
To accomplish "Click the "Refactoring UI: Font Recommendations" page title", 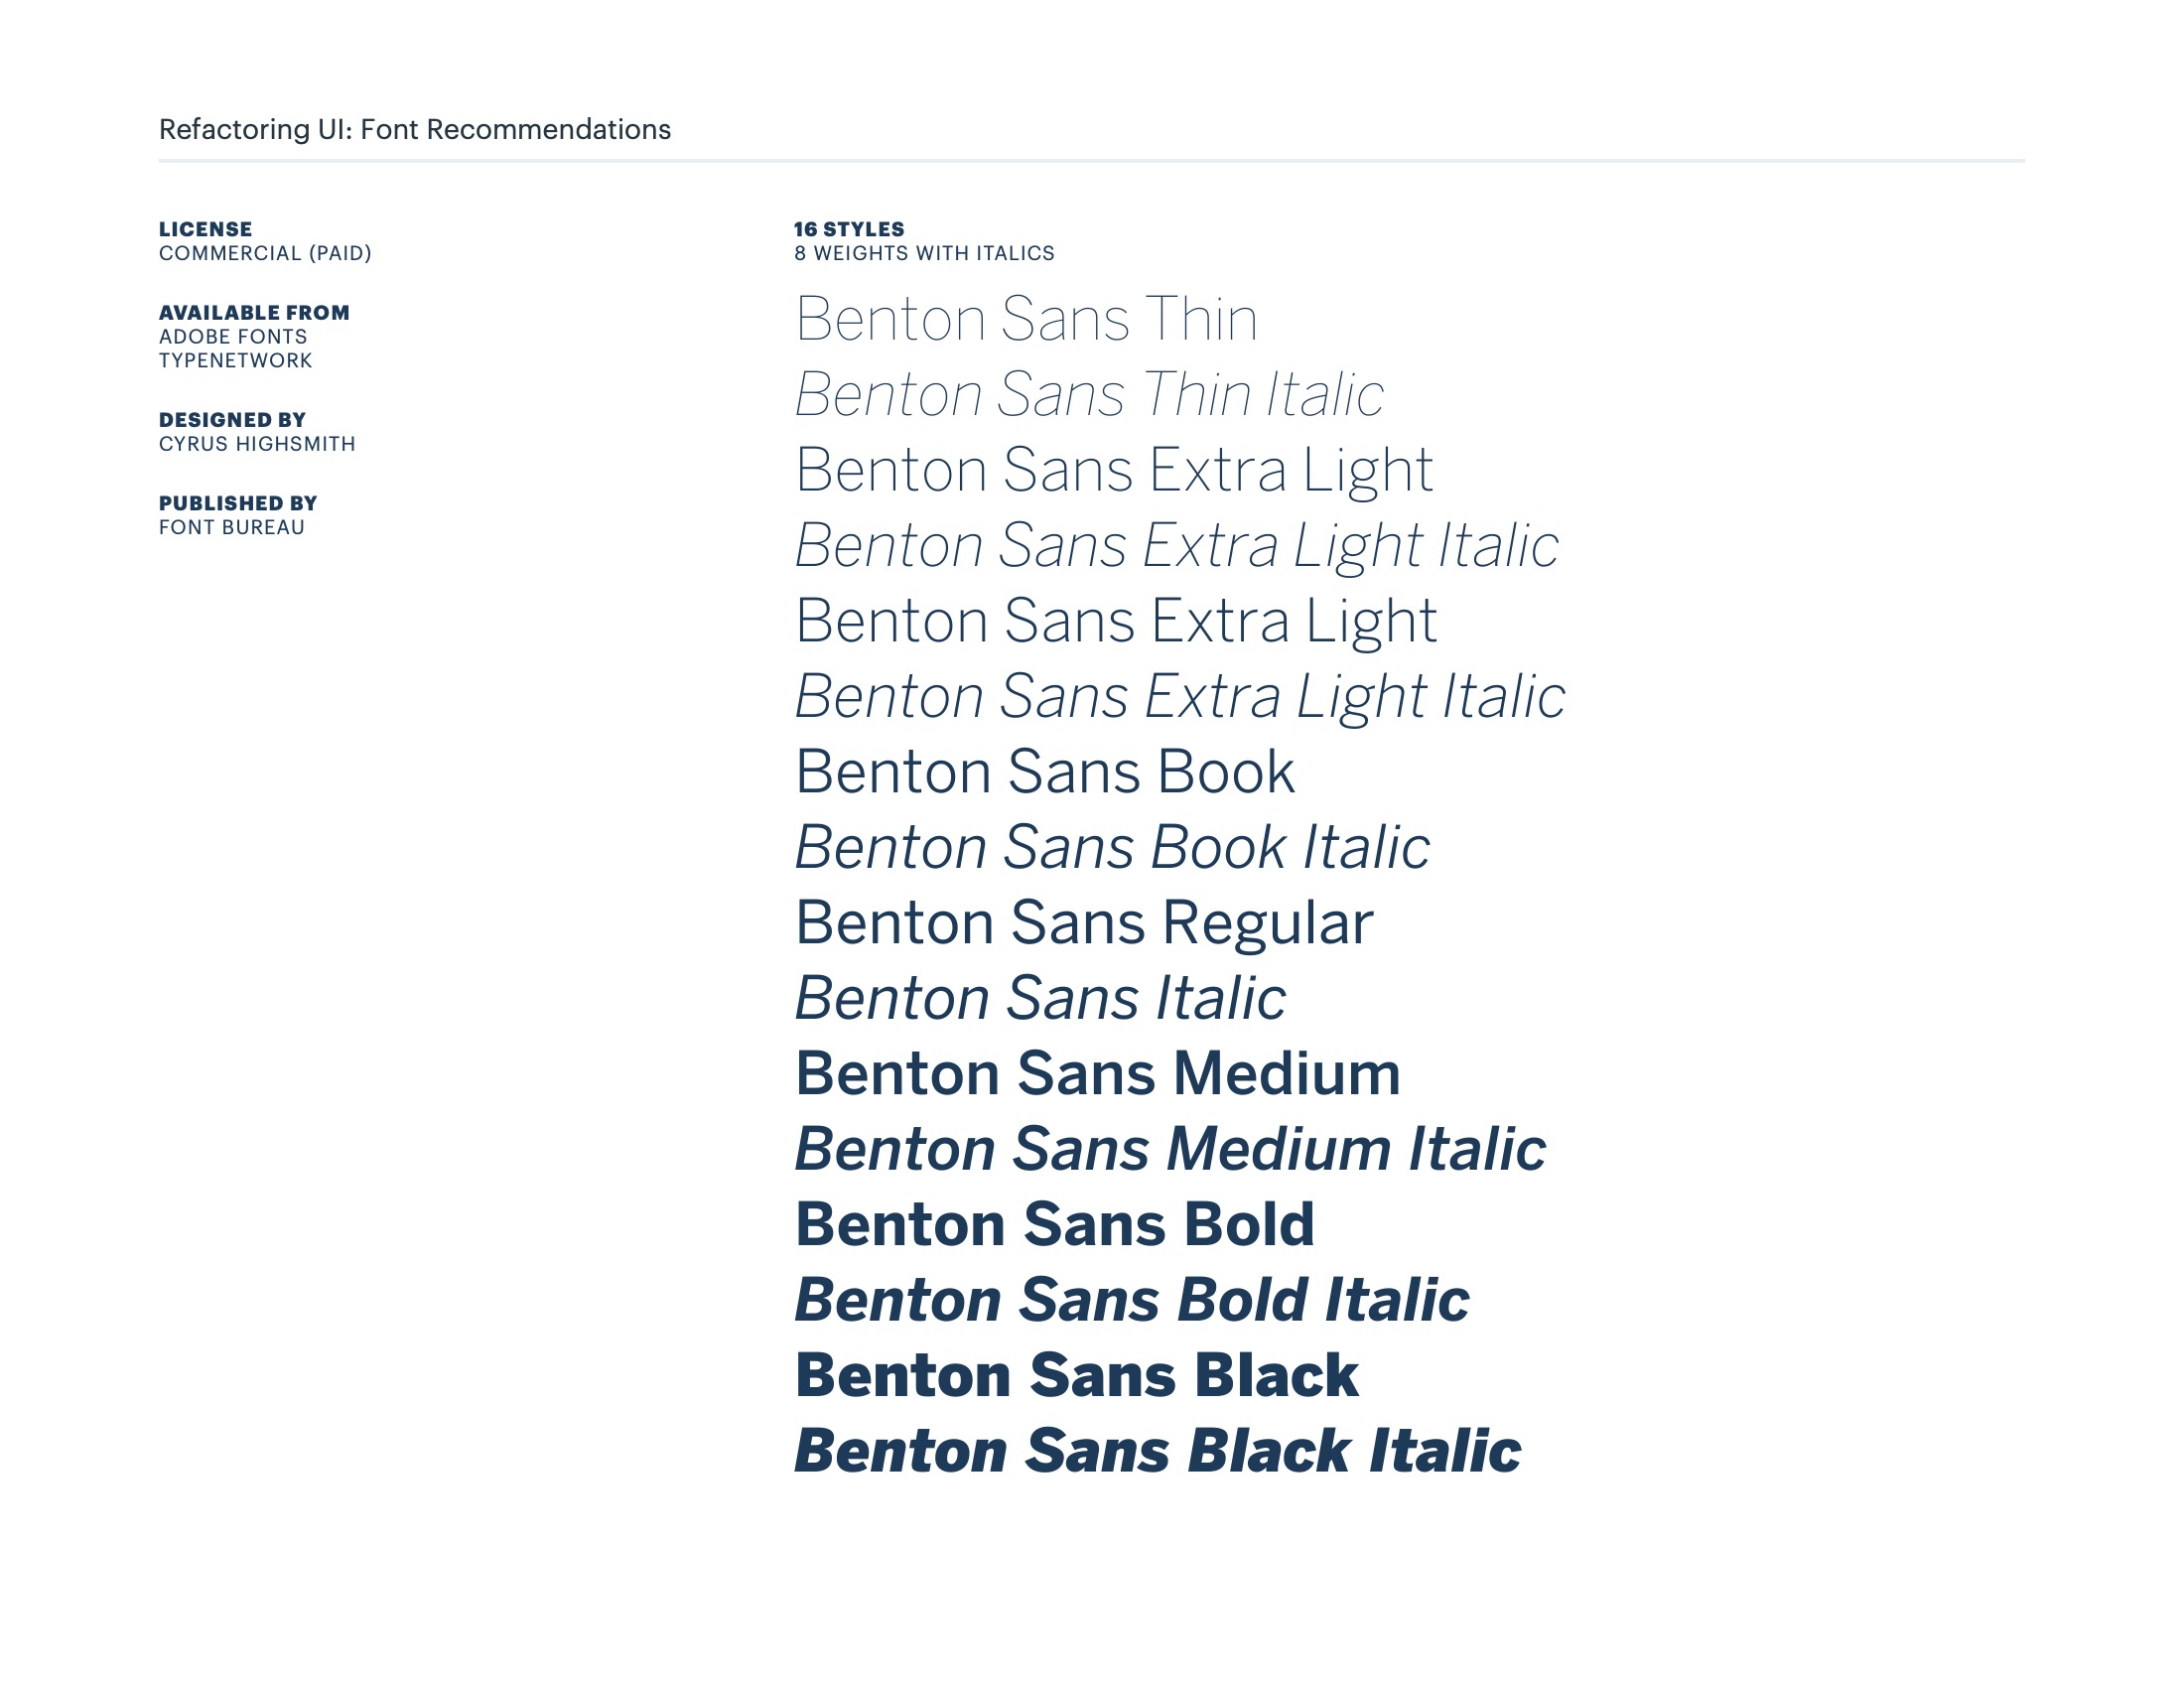I will [x=414, y=129].
